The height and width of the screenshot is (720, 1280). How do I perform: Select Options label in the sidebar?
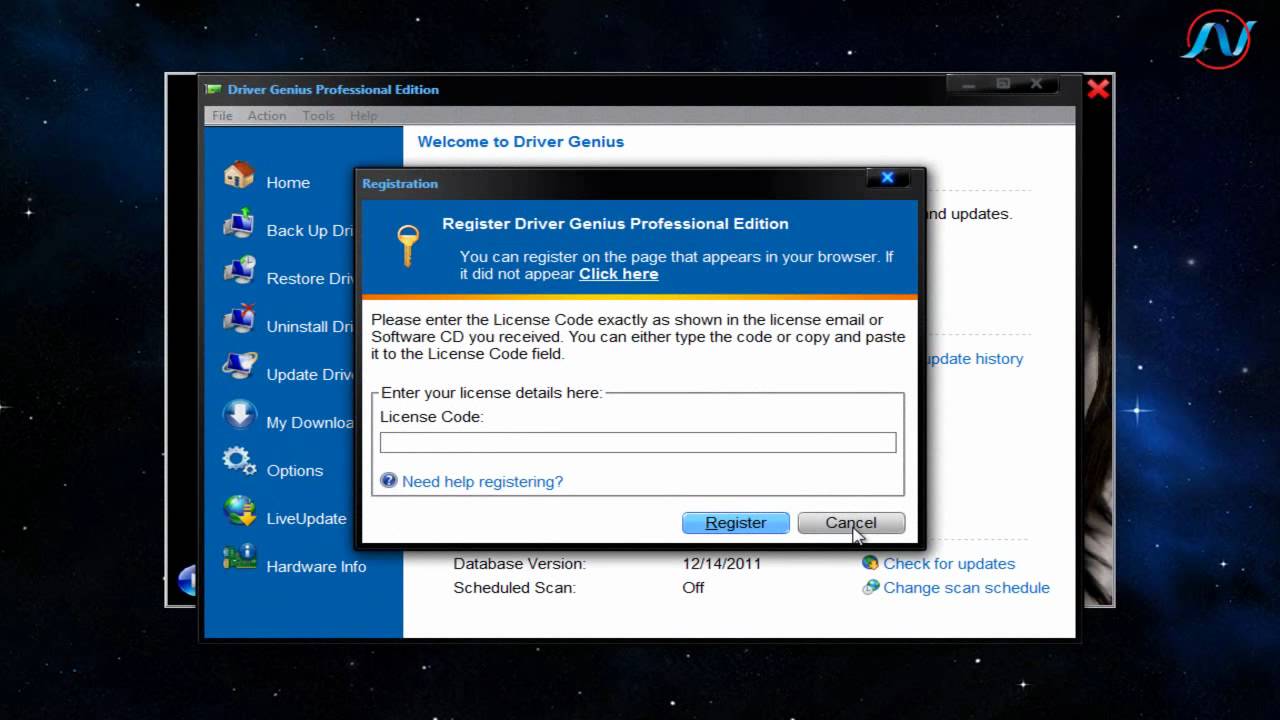[x=294, y=471]
